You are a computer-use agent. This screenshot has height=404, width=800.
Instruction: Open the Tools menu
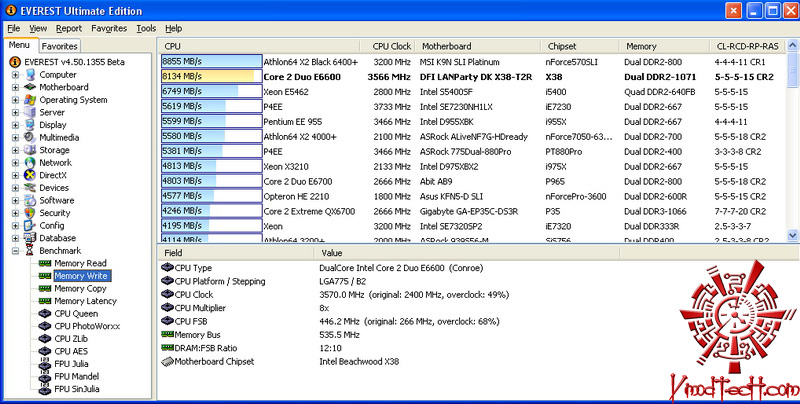pyautogui.click(x=146, y=29)
